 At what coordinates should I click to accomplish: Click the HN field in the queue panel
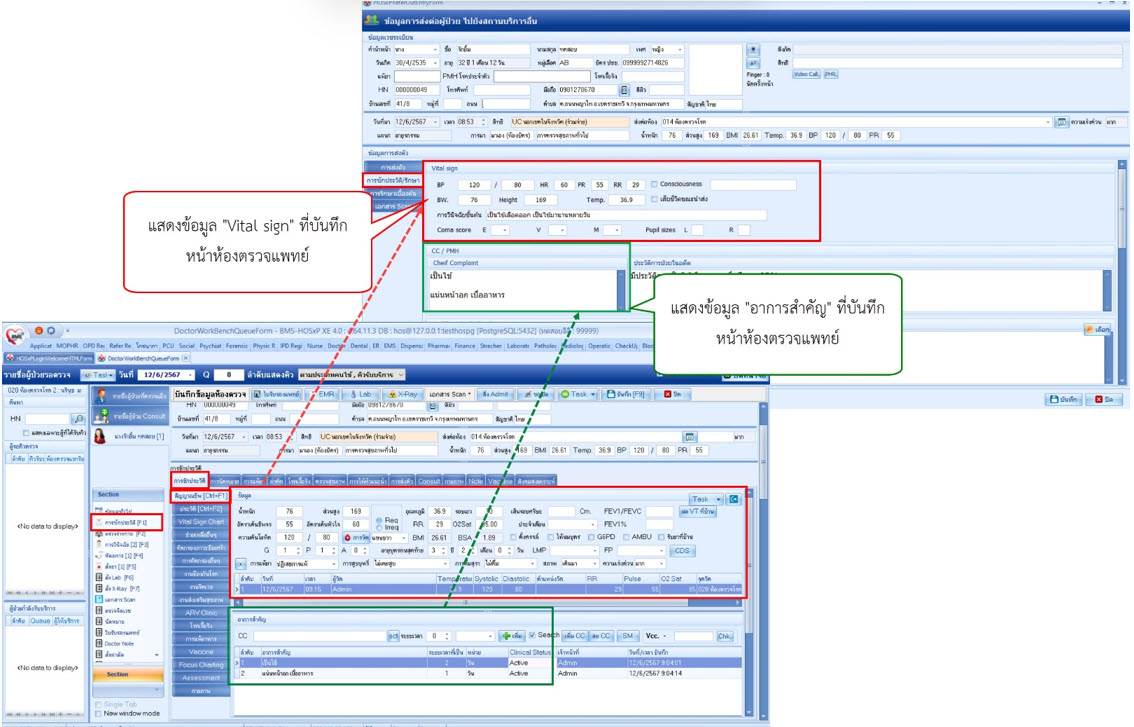(x=47, y=419)
